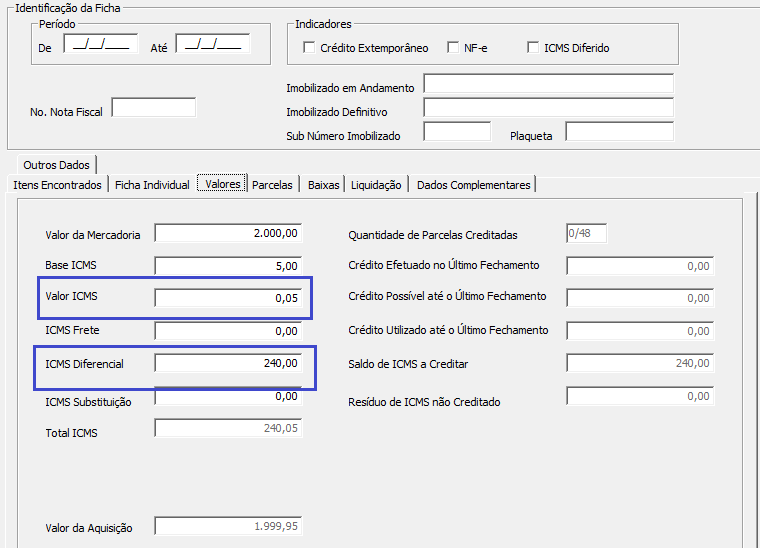
Task: Click the Imobilizado em Andamento field
Action: click(x=548, y=84)
